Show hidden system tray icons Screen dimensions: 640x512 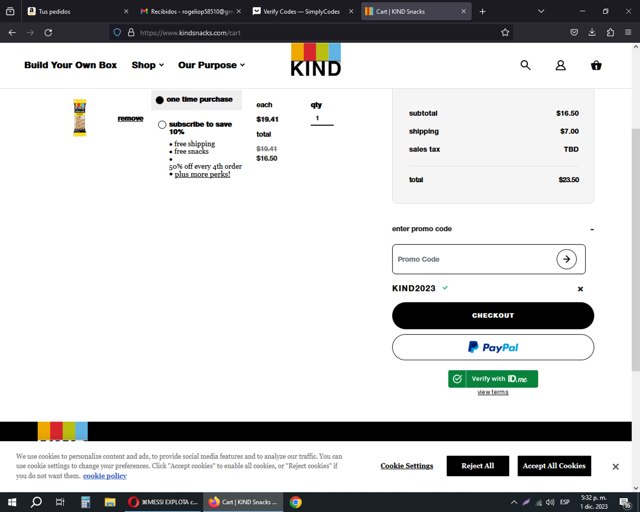tap(514, 502)
